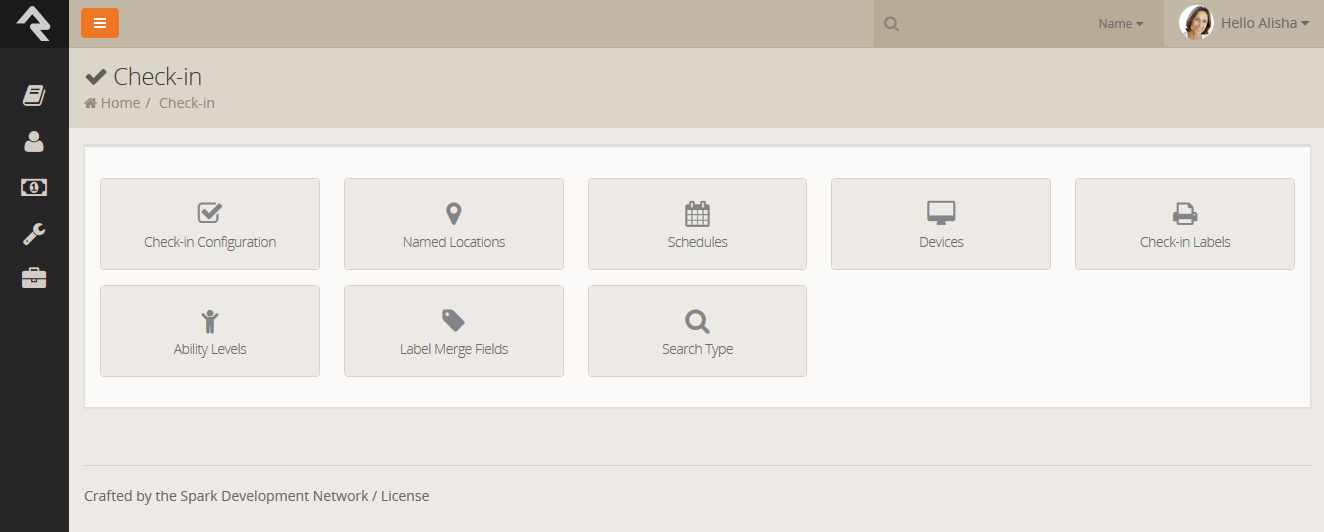This screenshot has width=1324, height=532.
Task: Open the money bill icon in sidebar
Action: click(34, 187)
